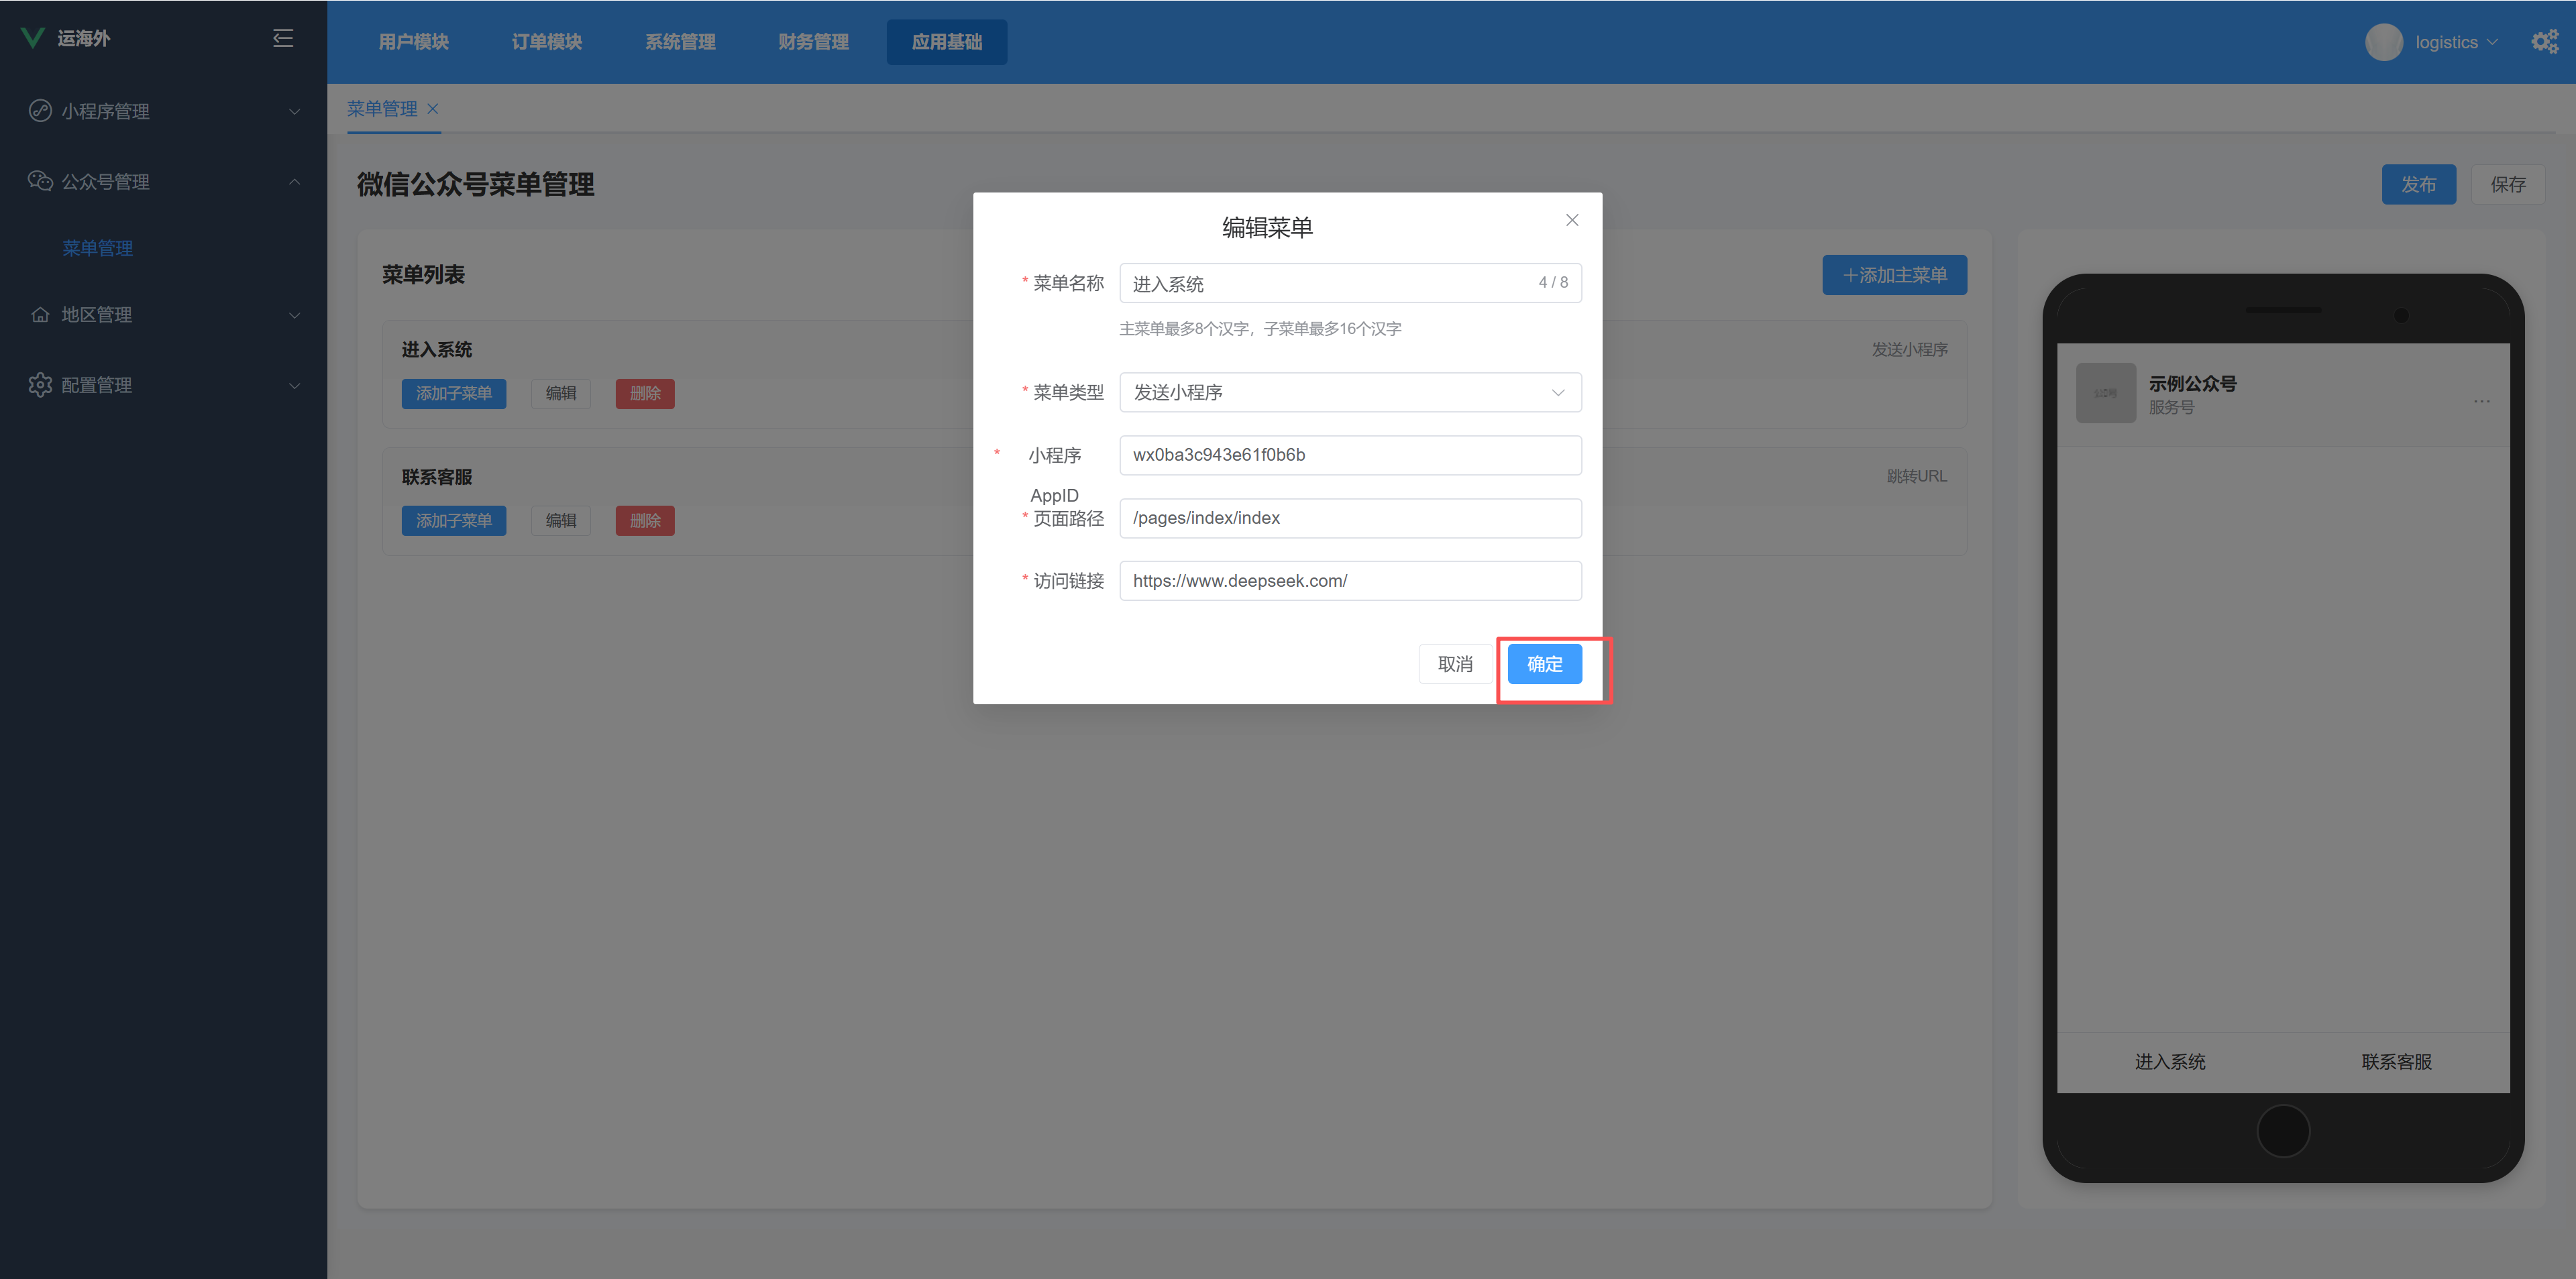The width and height of the screenshot is (2576, 1279).
Task: Open the 财务管理 top menu
Action: point(813,42)
